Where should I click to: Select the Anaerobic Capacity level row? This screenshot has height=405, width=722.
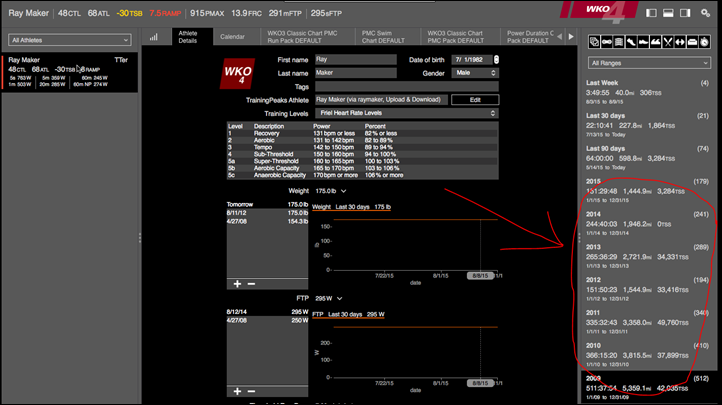point(362,175)
